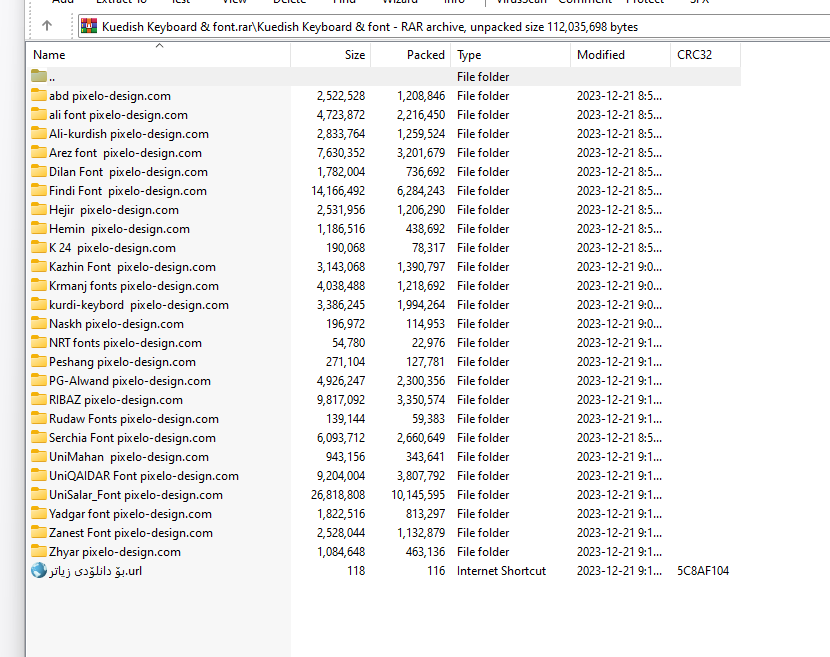Click folder icon for Hemin
Viewport: 830px width, 657px height.
pyautogui.click(x=39, y=229)
